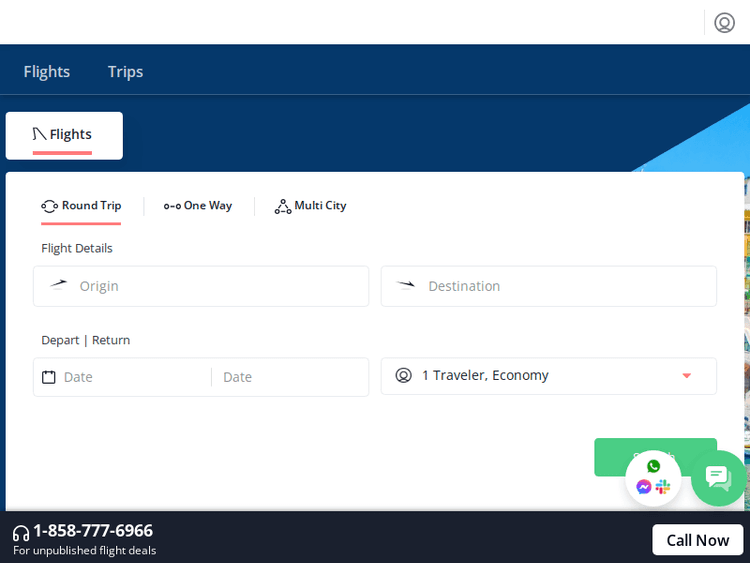Select the Multi City trip option

pyautogui.click(x=310, y=206)
